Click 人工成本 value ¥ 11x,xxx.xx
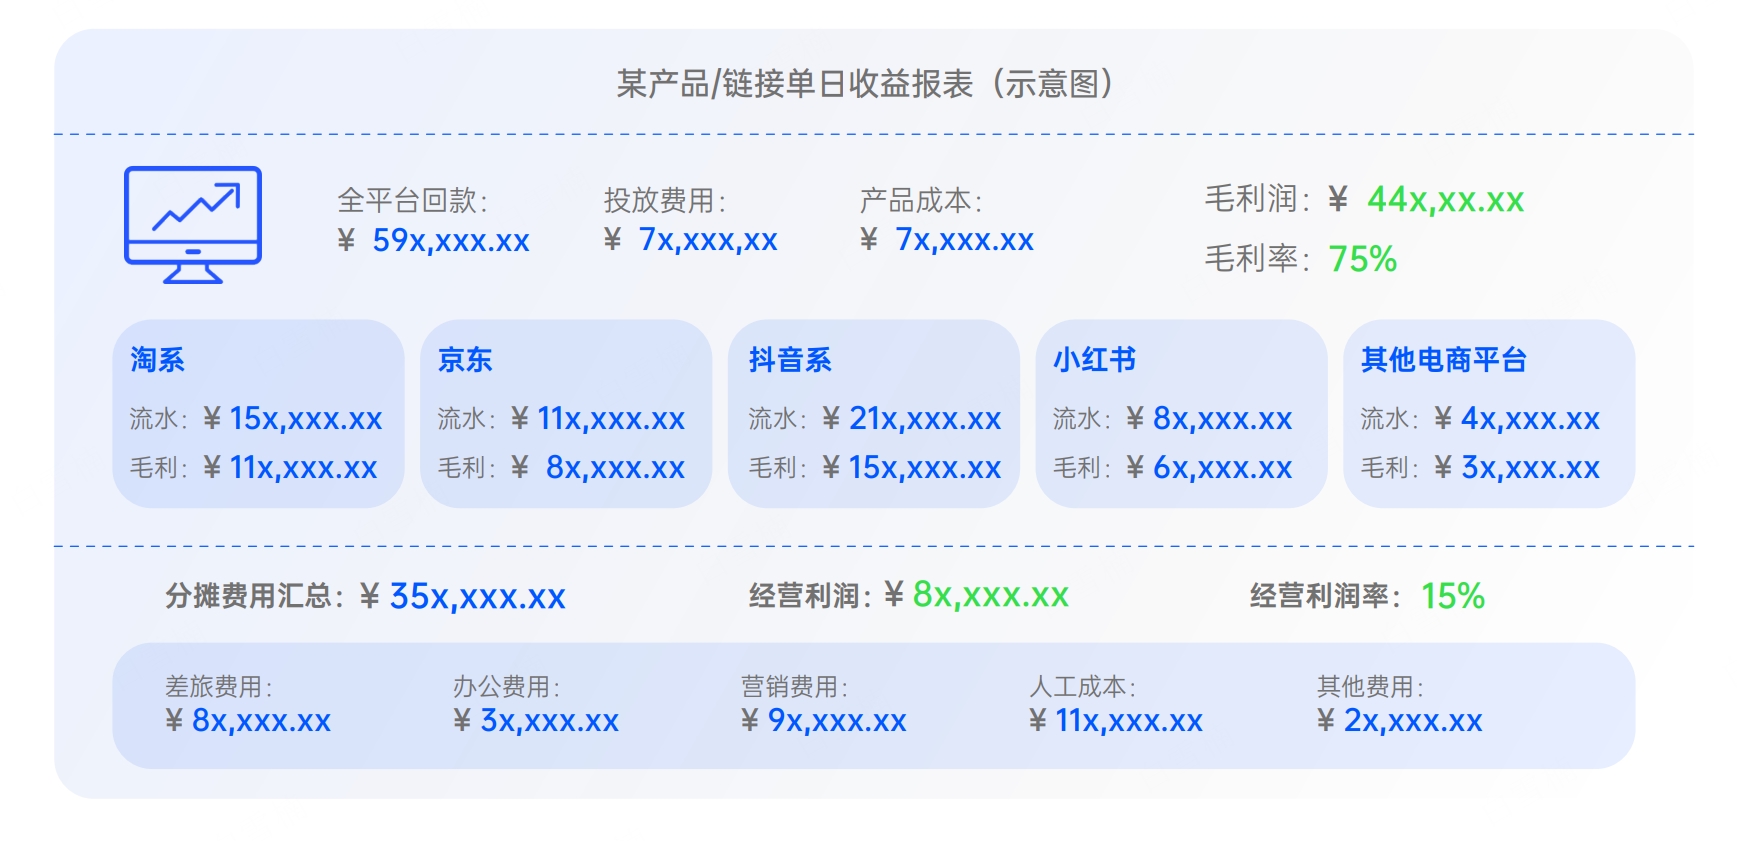 tap(1116, 721)
